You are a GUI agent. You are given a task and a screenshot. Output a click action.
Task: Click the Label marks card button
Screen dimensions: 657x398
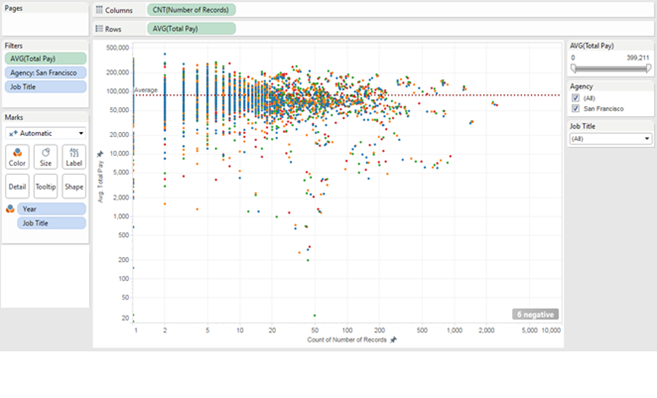pyautogui.click(x=74, y=157)
